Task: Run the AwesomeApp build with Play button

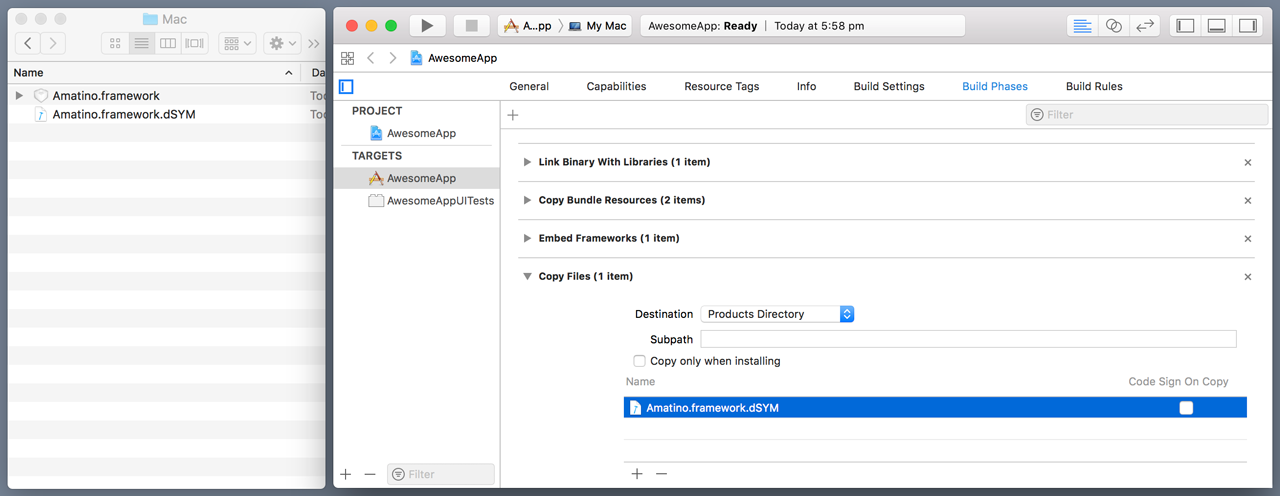Action: (x=427, y=26)
